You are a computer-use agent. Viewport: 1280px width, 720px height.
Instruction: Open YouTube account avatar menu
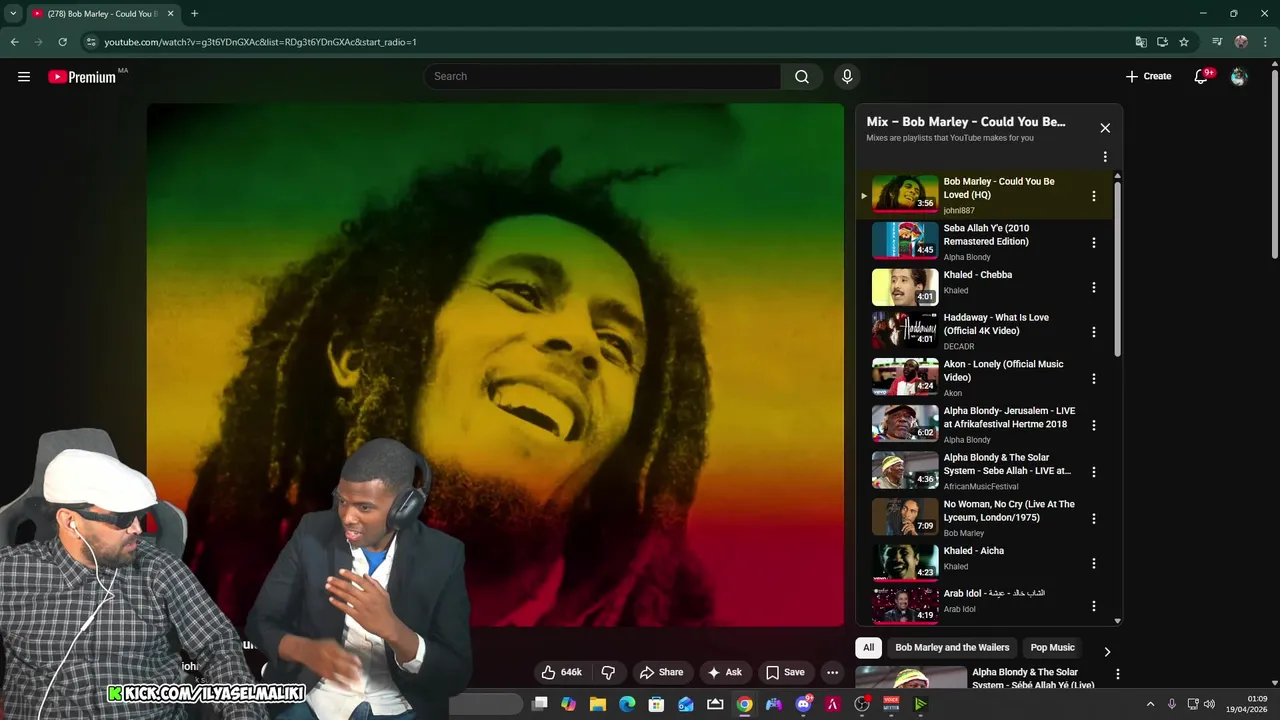click(1239, 76)
